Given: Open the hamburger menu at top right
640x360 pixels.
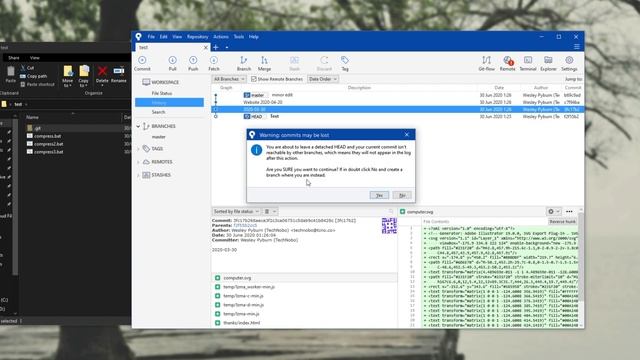Looking at the screenshot, I should (x=577, y=47).
